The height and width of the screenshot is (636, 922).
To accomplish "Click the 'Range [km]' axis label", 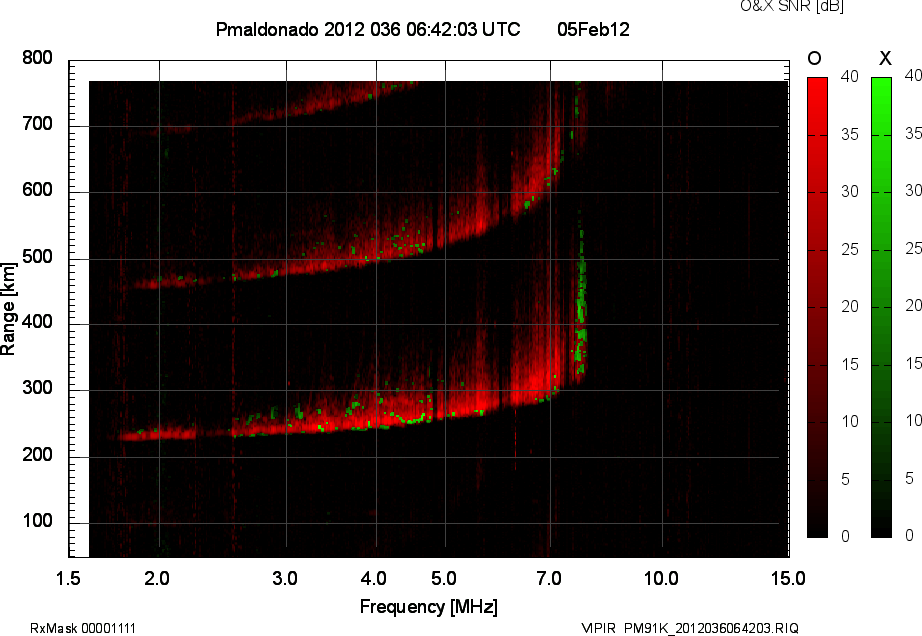I will 8,309.
